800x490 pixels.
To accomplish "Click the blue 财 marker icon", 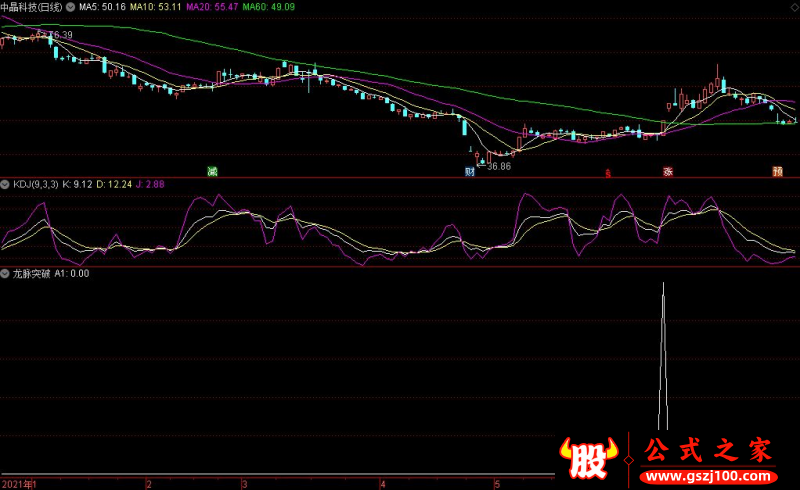I will click(470, 172).
